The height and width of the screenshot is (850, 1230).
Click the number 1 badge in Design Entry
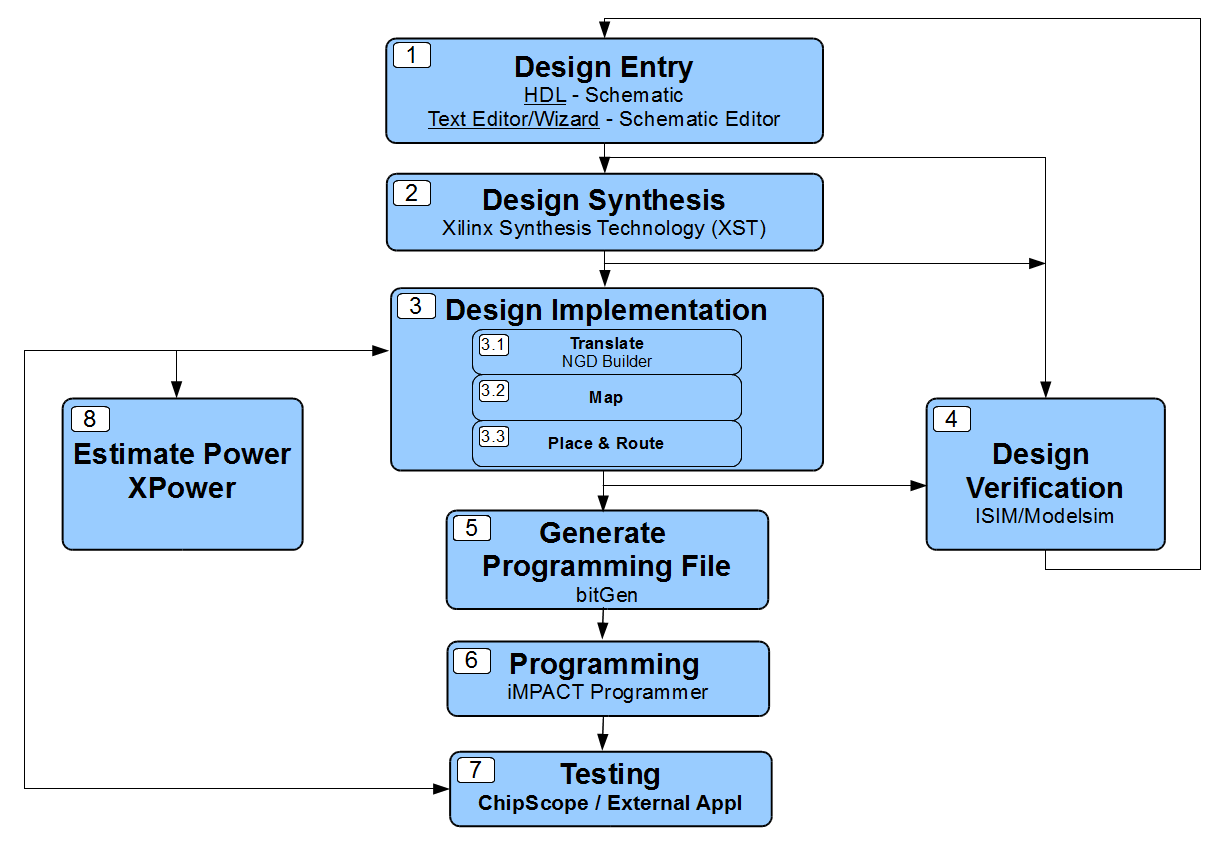tap(412, 55)
